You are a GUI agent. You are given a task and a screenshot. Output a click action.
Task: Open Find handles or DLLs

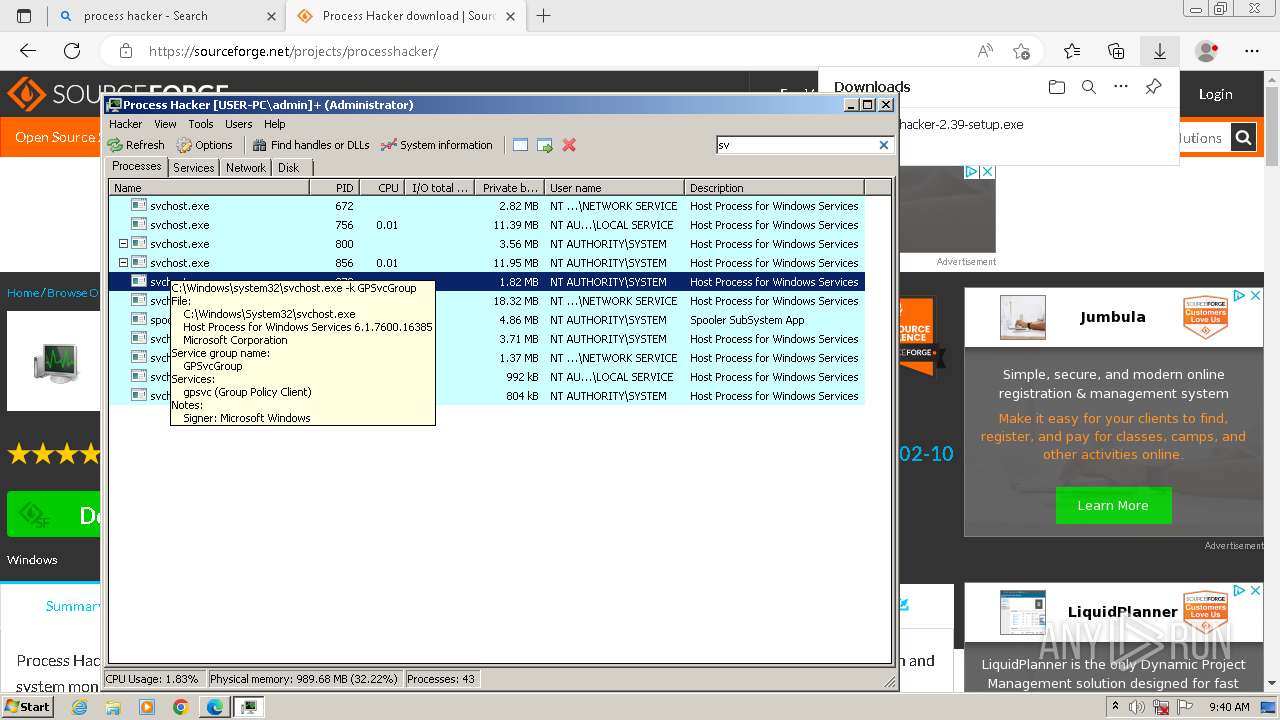[311, 145]
